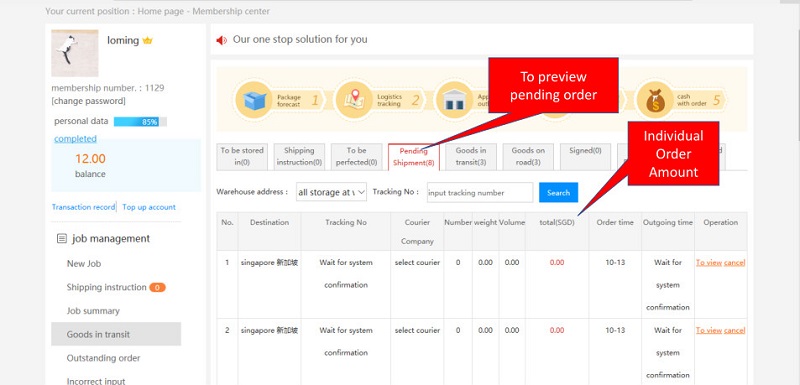This screenshot has height=385, width=800.
Task: Click the job management list icon
Action: click(x=62, y=238)
